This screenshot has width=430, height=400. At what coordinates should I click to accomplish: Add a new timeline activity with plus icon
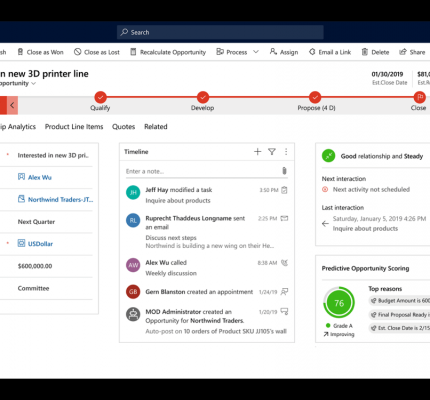pyautogui.click(x=257, y=152)
